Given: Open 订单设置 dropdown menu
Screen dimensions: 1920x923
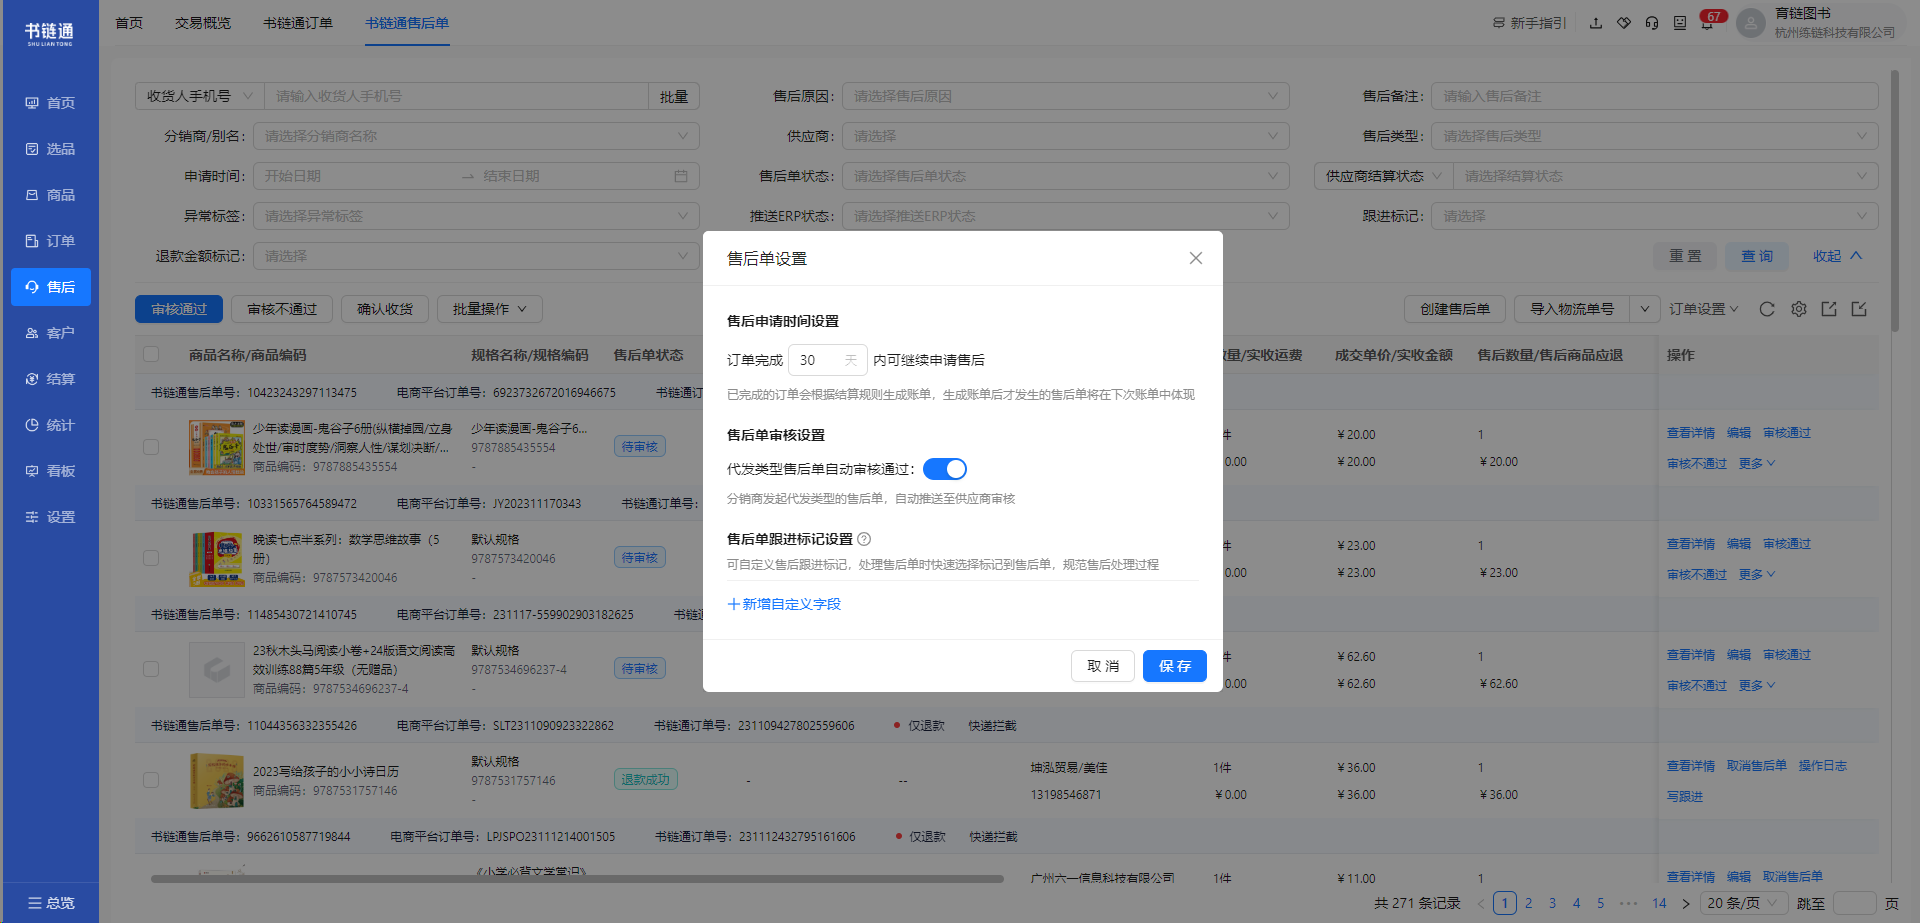Looking at the screenshot, I should 1704,309.
